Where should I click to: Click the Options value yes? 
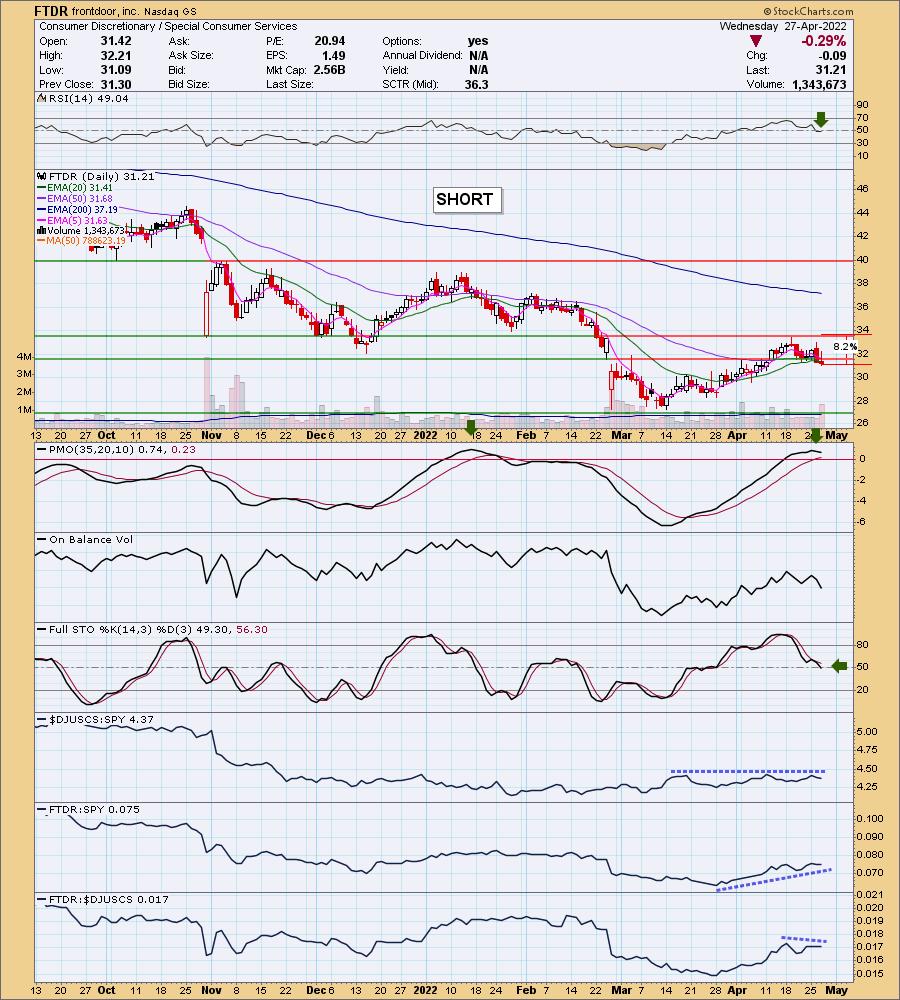click(478, 41)
